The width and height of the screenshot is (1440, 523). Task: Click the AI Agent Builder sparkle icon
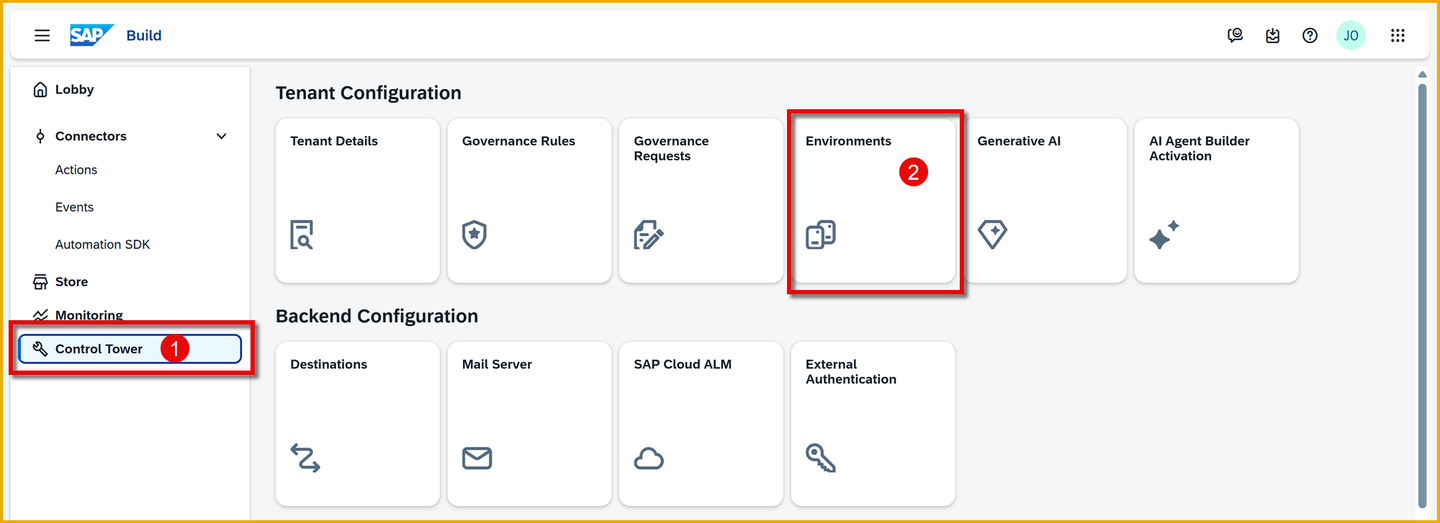(x=1164, y=235)
